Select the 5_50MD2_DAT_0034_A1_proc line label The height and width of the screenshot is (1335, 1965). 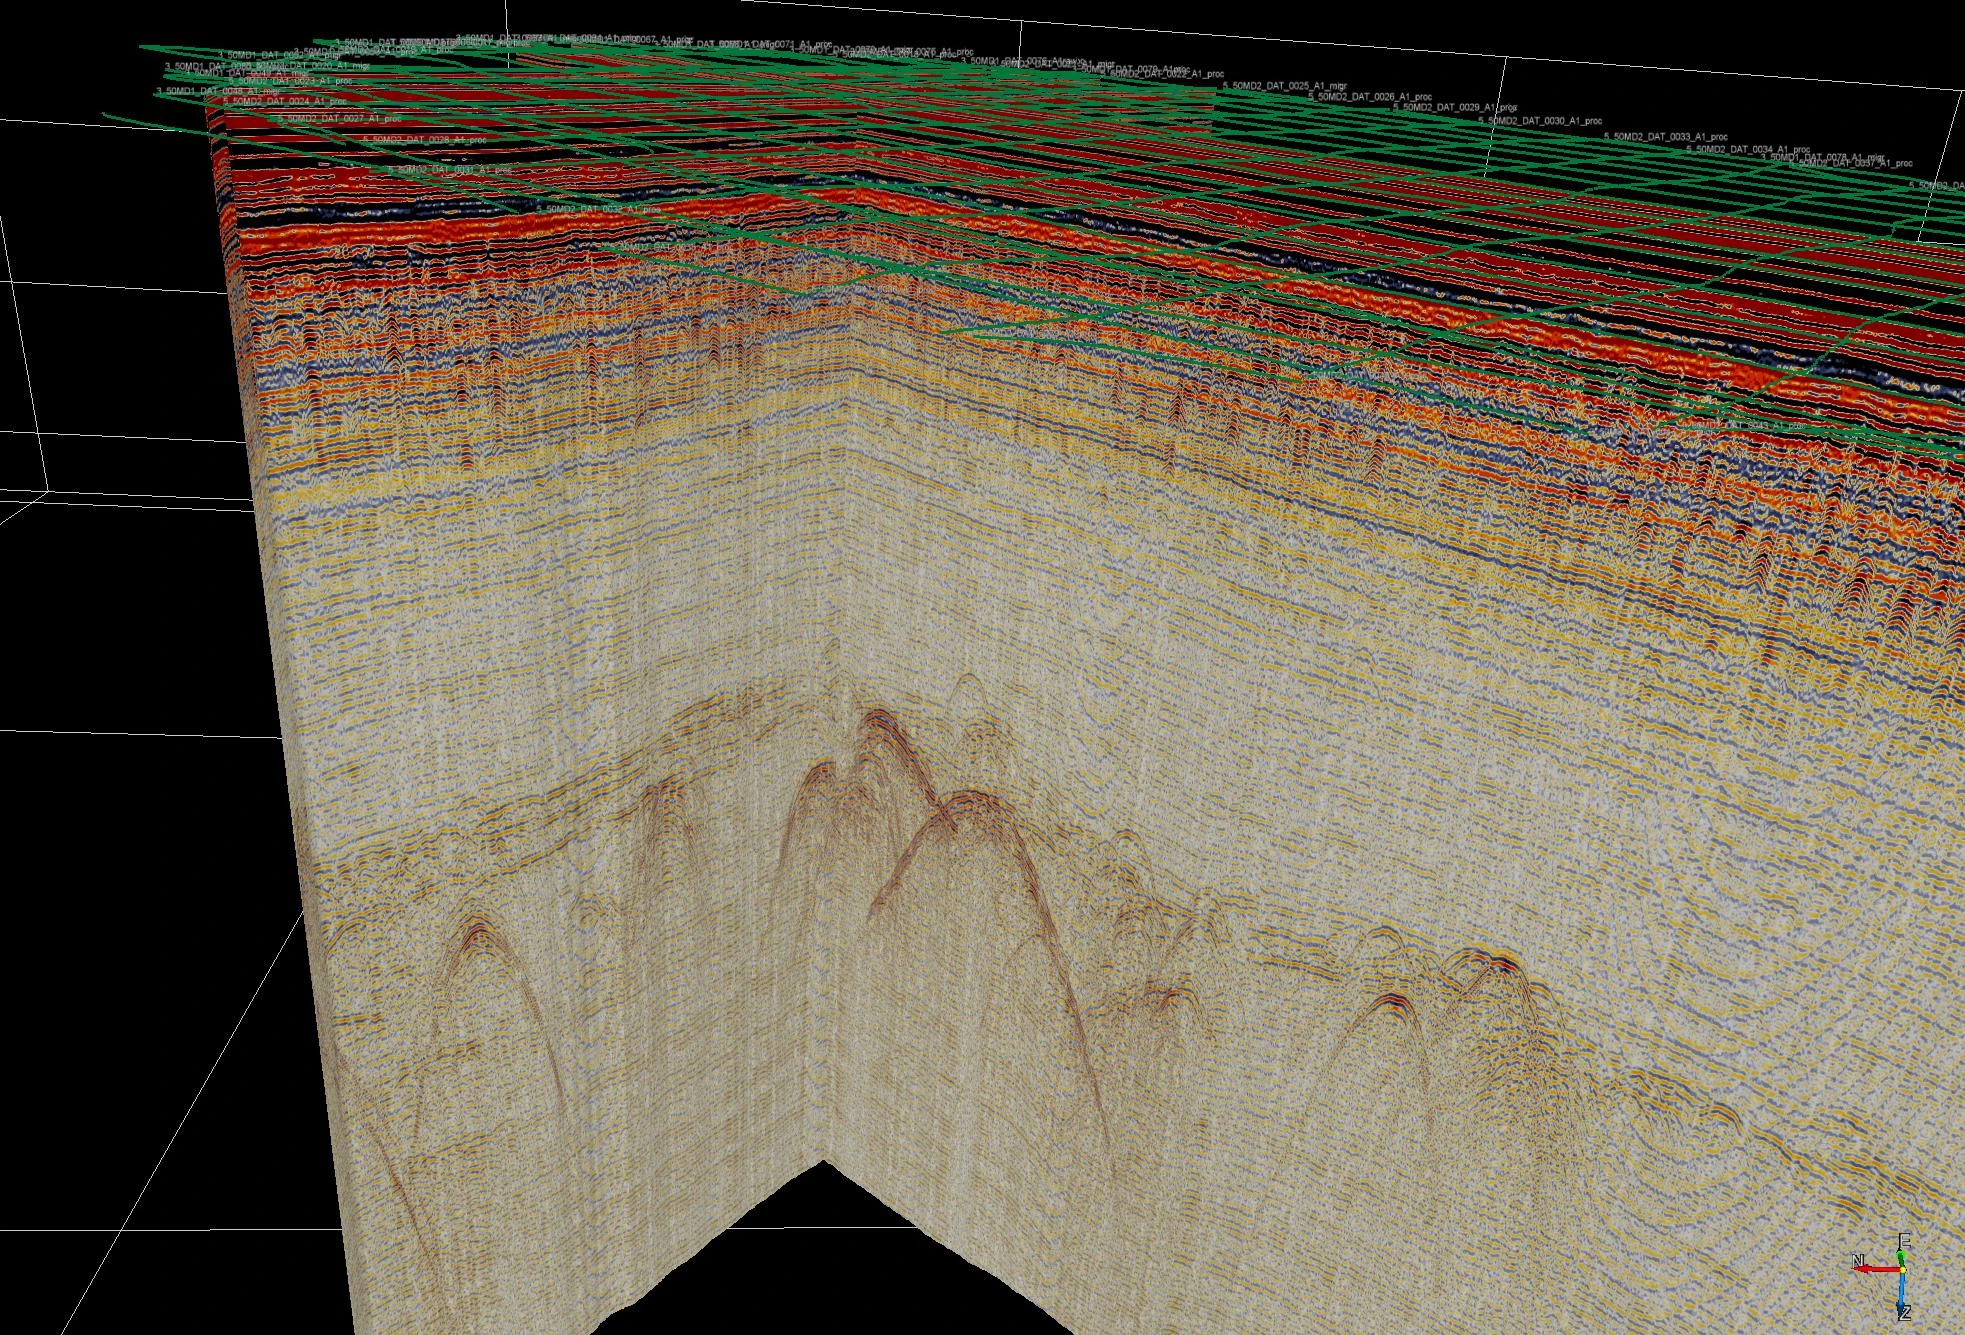(x=1749, y=150)
